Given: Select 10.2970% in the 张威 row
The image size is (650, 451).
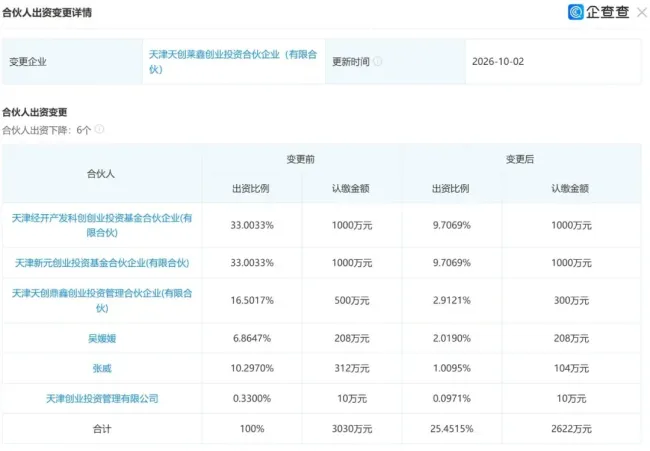Looking at the screenshot, I should tap(252, 368).
